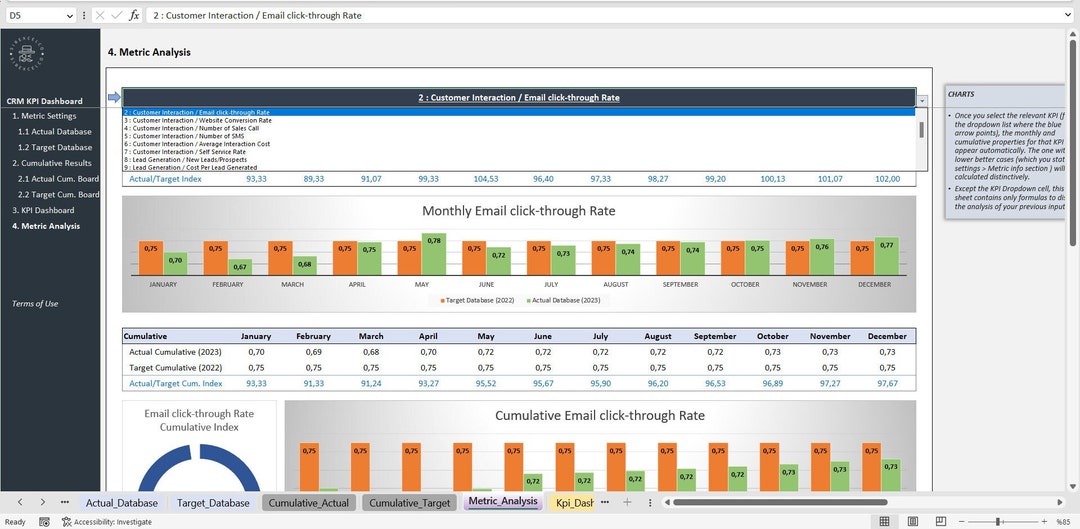Click May's green 0,78 bar
Viewport: 1080px width, 529px height.
[x=434, y=254]
